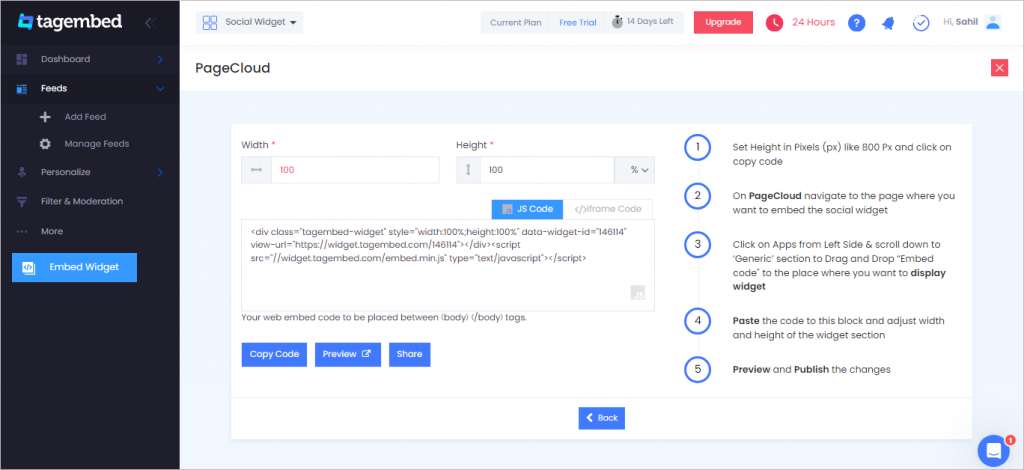Image resolution: width=1024 pixels, height=470 pixels.
Task: Collapse the sidebar with double chevron
Action: click(150, 23)
